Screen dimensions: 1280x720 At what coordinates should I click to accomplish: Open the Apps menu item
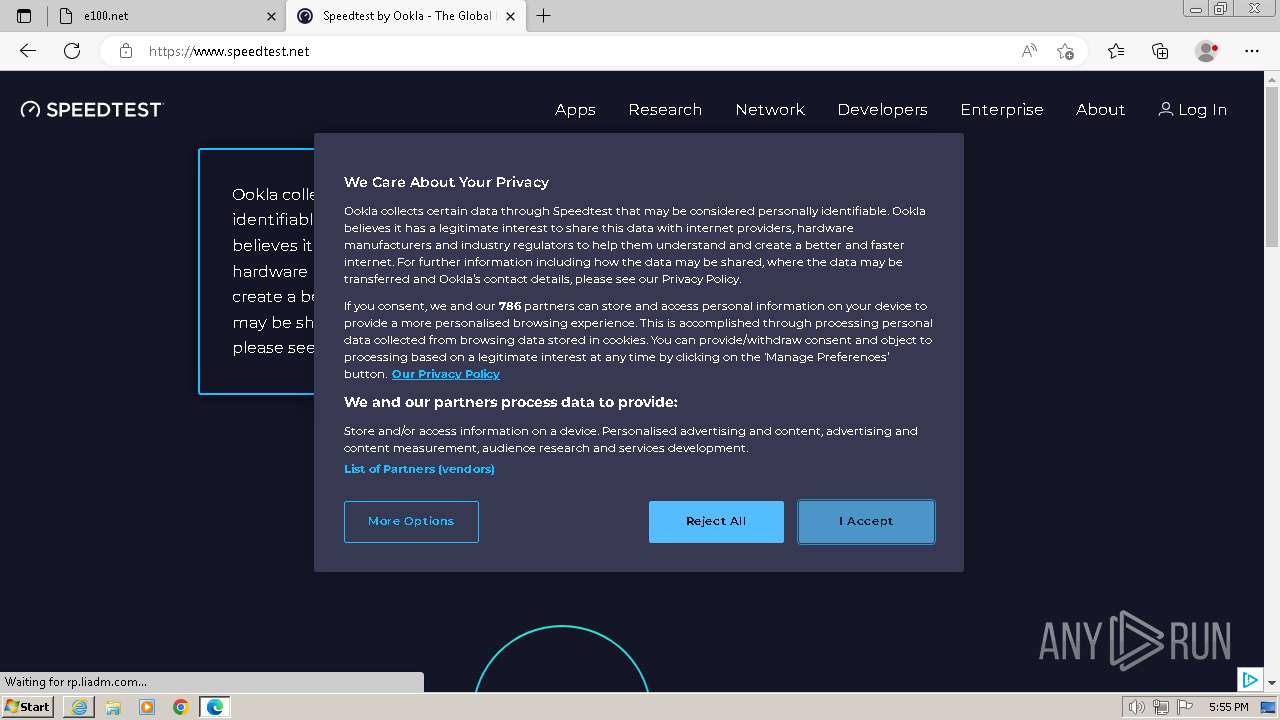pyautogui.click(x=575, y=110)
